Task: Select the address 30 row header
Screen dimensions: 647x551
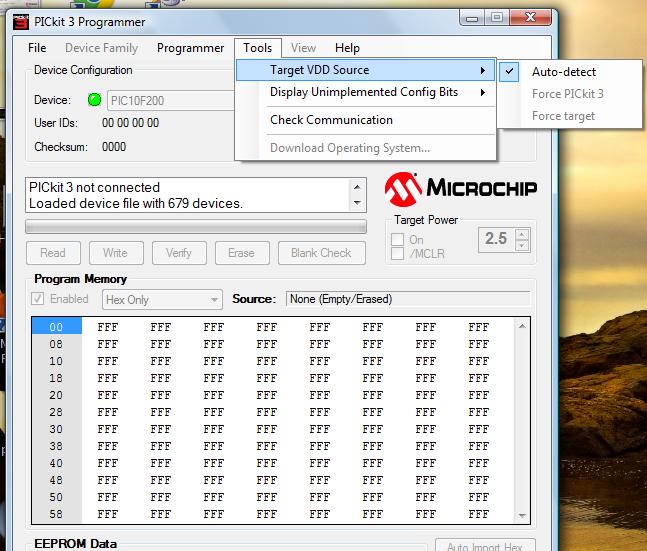Action: point(57,429)
